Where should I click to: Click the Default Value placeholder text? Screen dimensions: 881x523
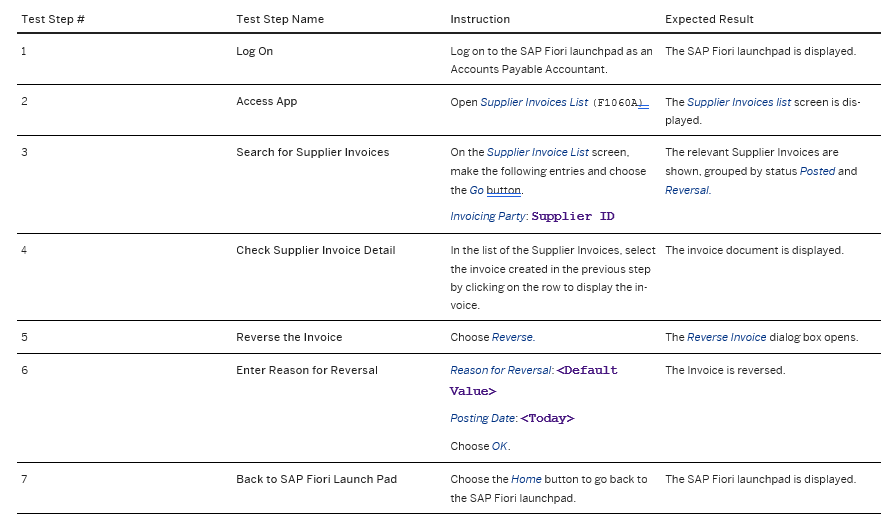coord(534,380)
